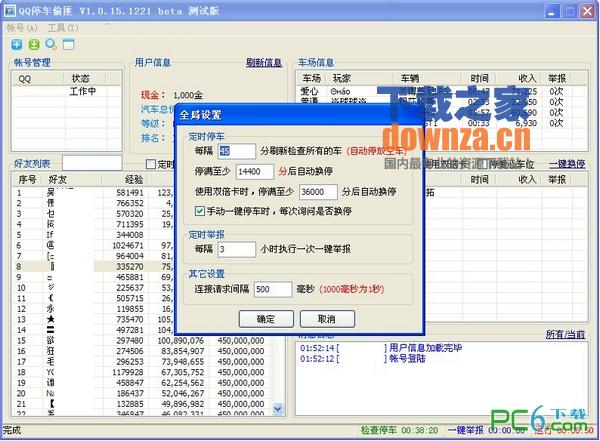Click log entry 01:52:14 用户信息加载完毕
Screen dimensions: 600x441
click(x=381, y=348)
